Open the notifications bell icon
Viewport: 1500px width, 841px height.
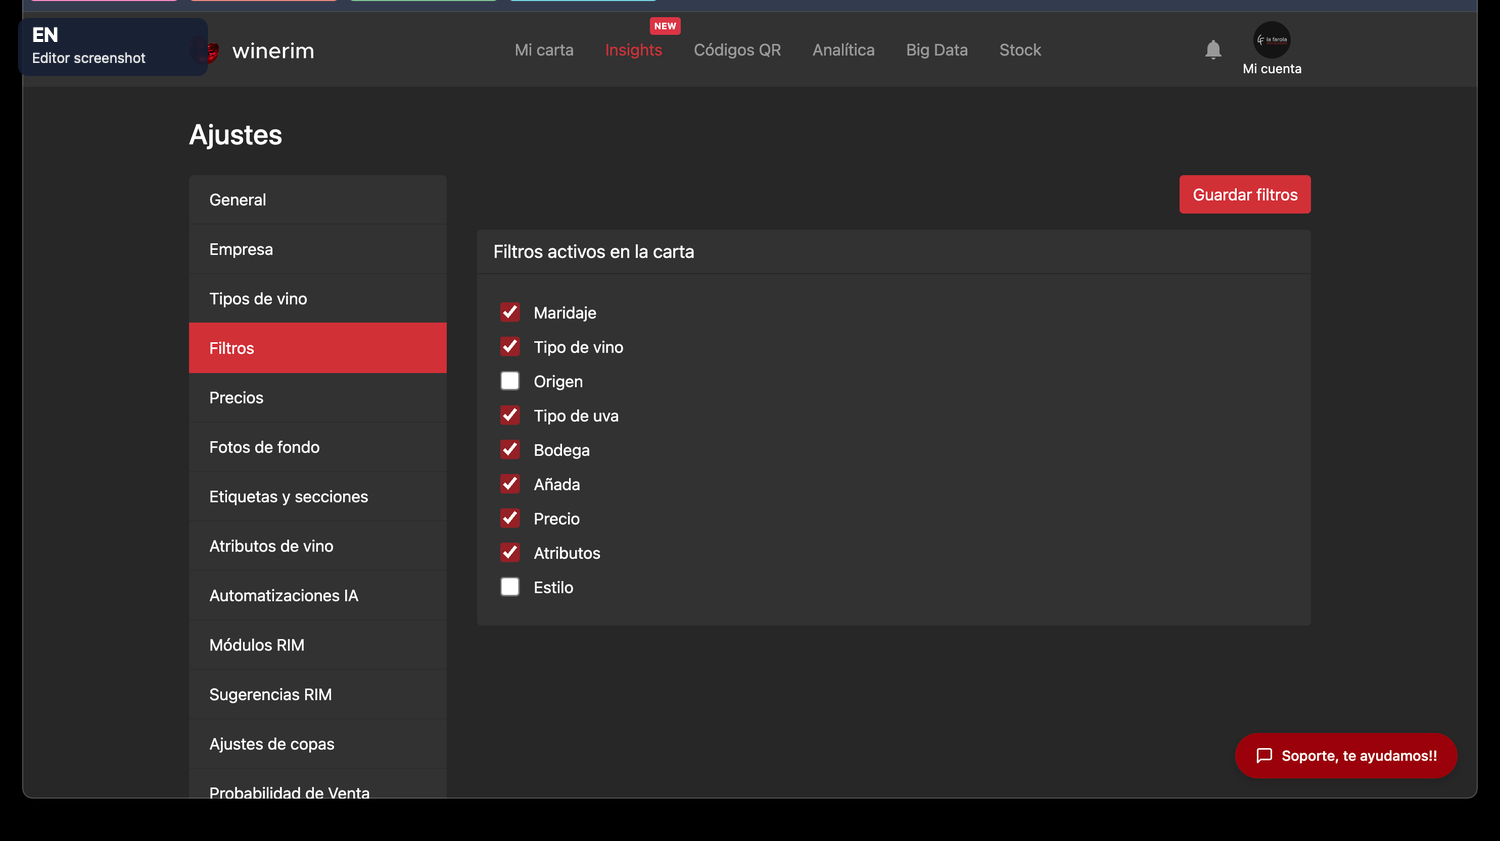pyautogui.click(x=1213, y=49)
